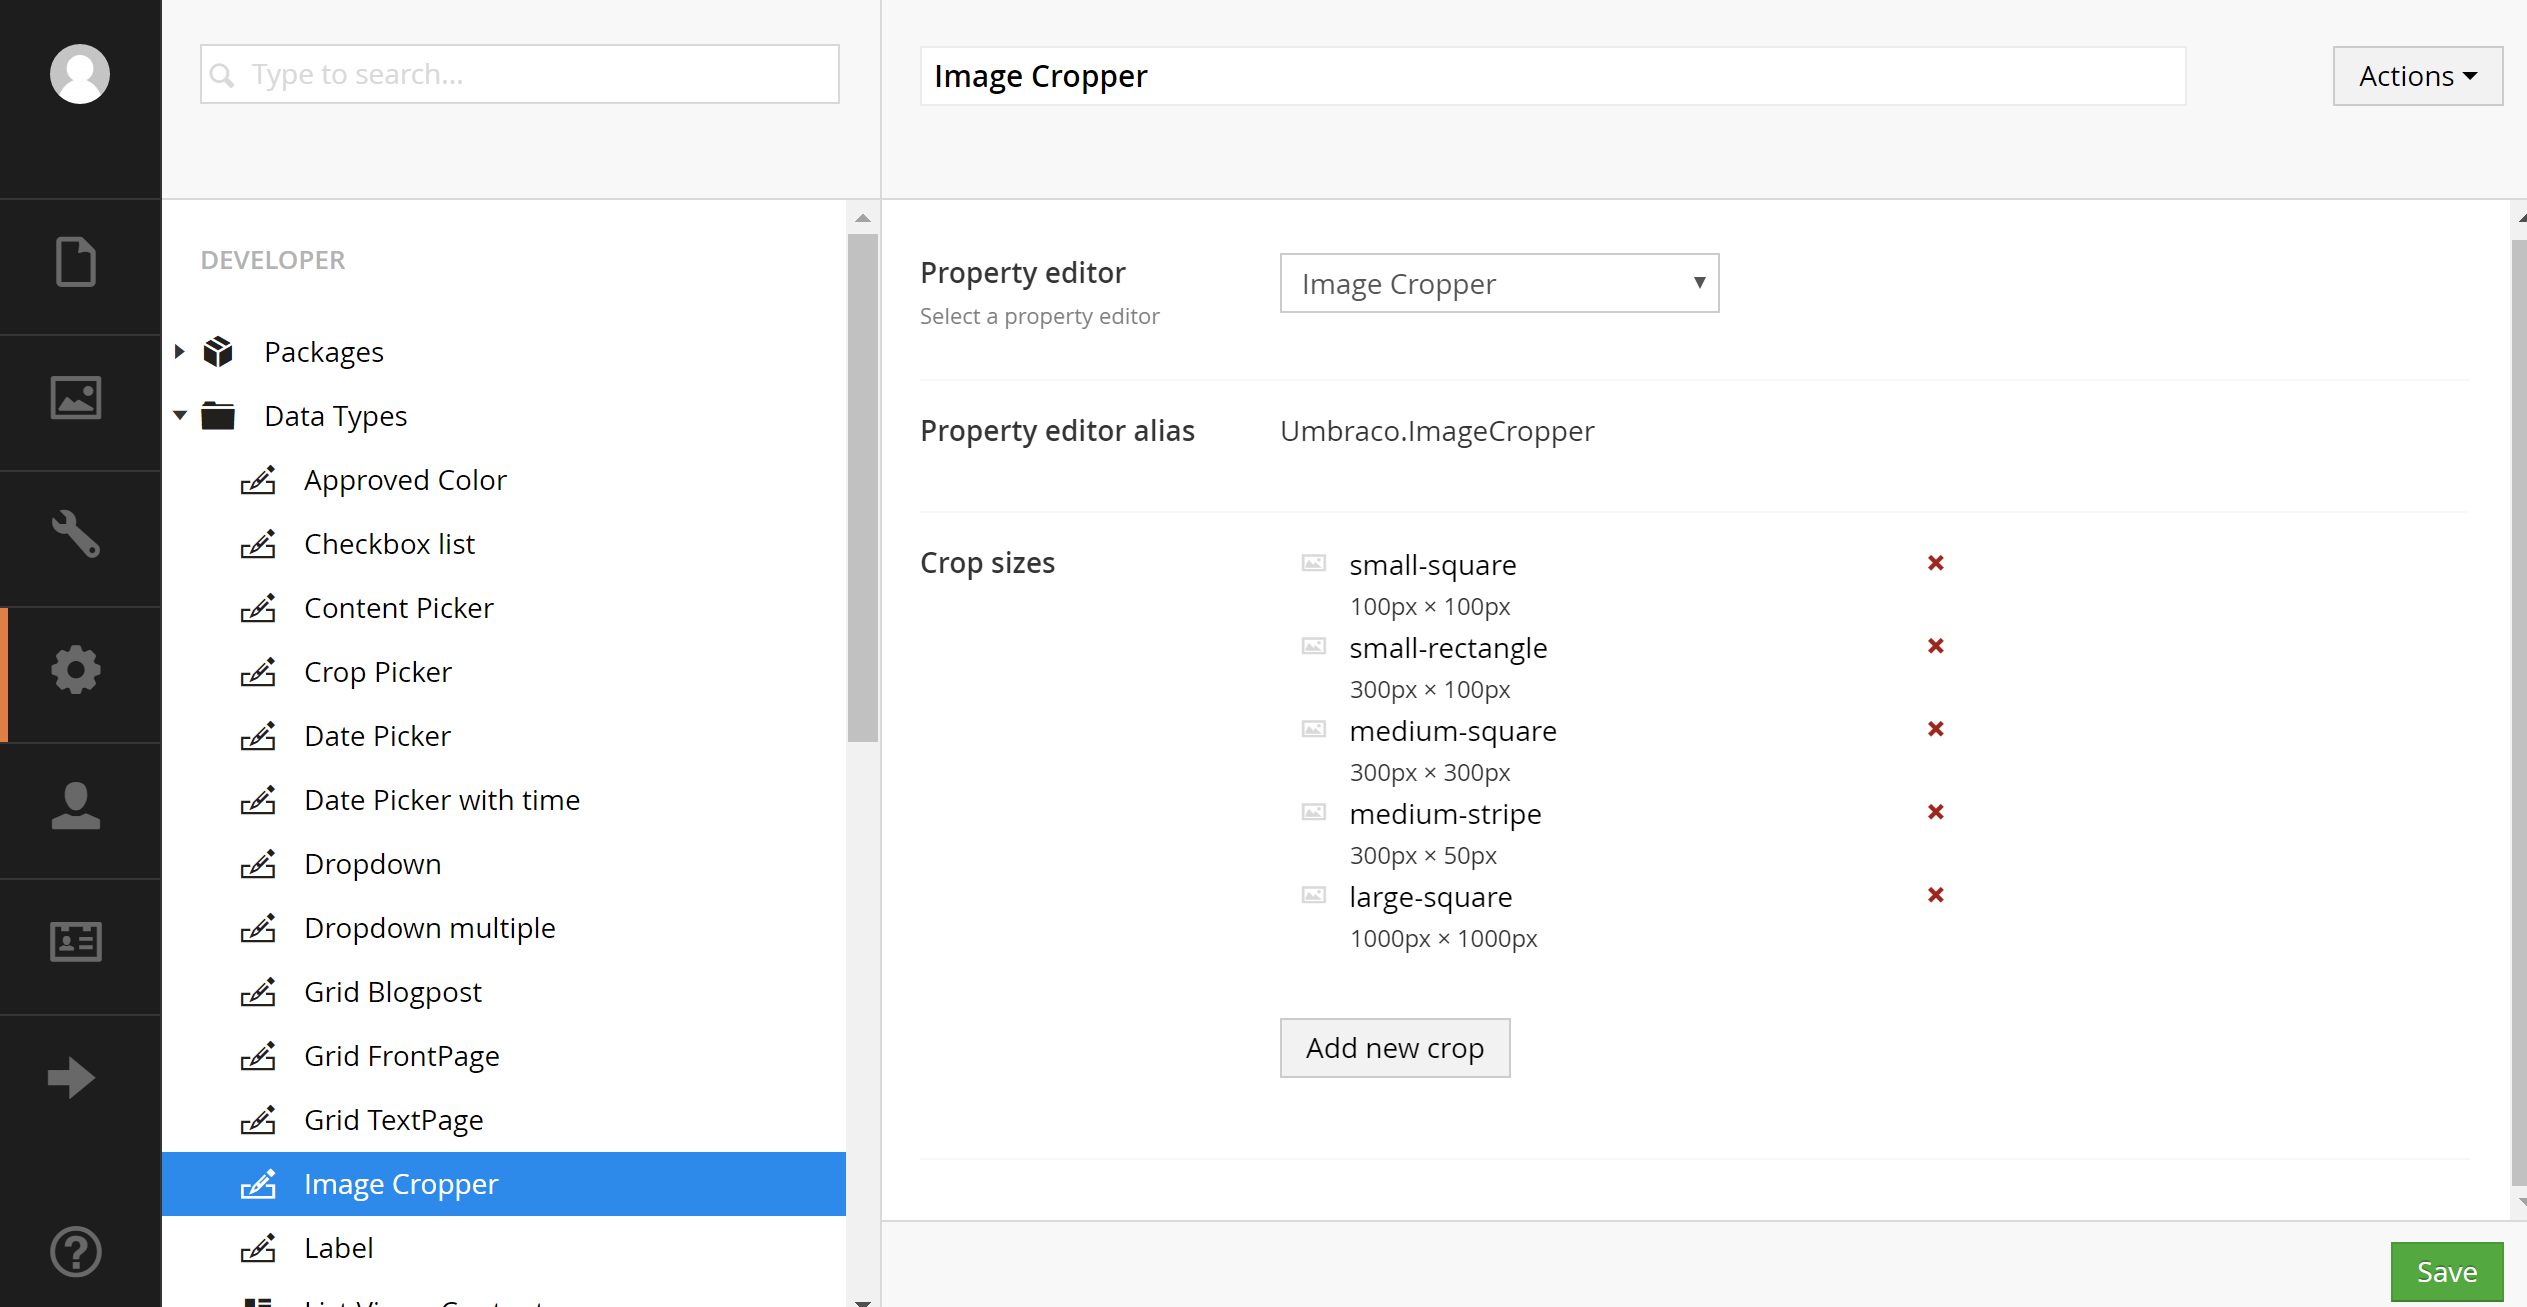Open the Media section icon
Screen dimensions: 2527x1307
pyautogui.click(x=76, y=398)
